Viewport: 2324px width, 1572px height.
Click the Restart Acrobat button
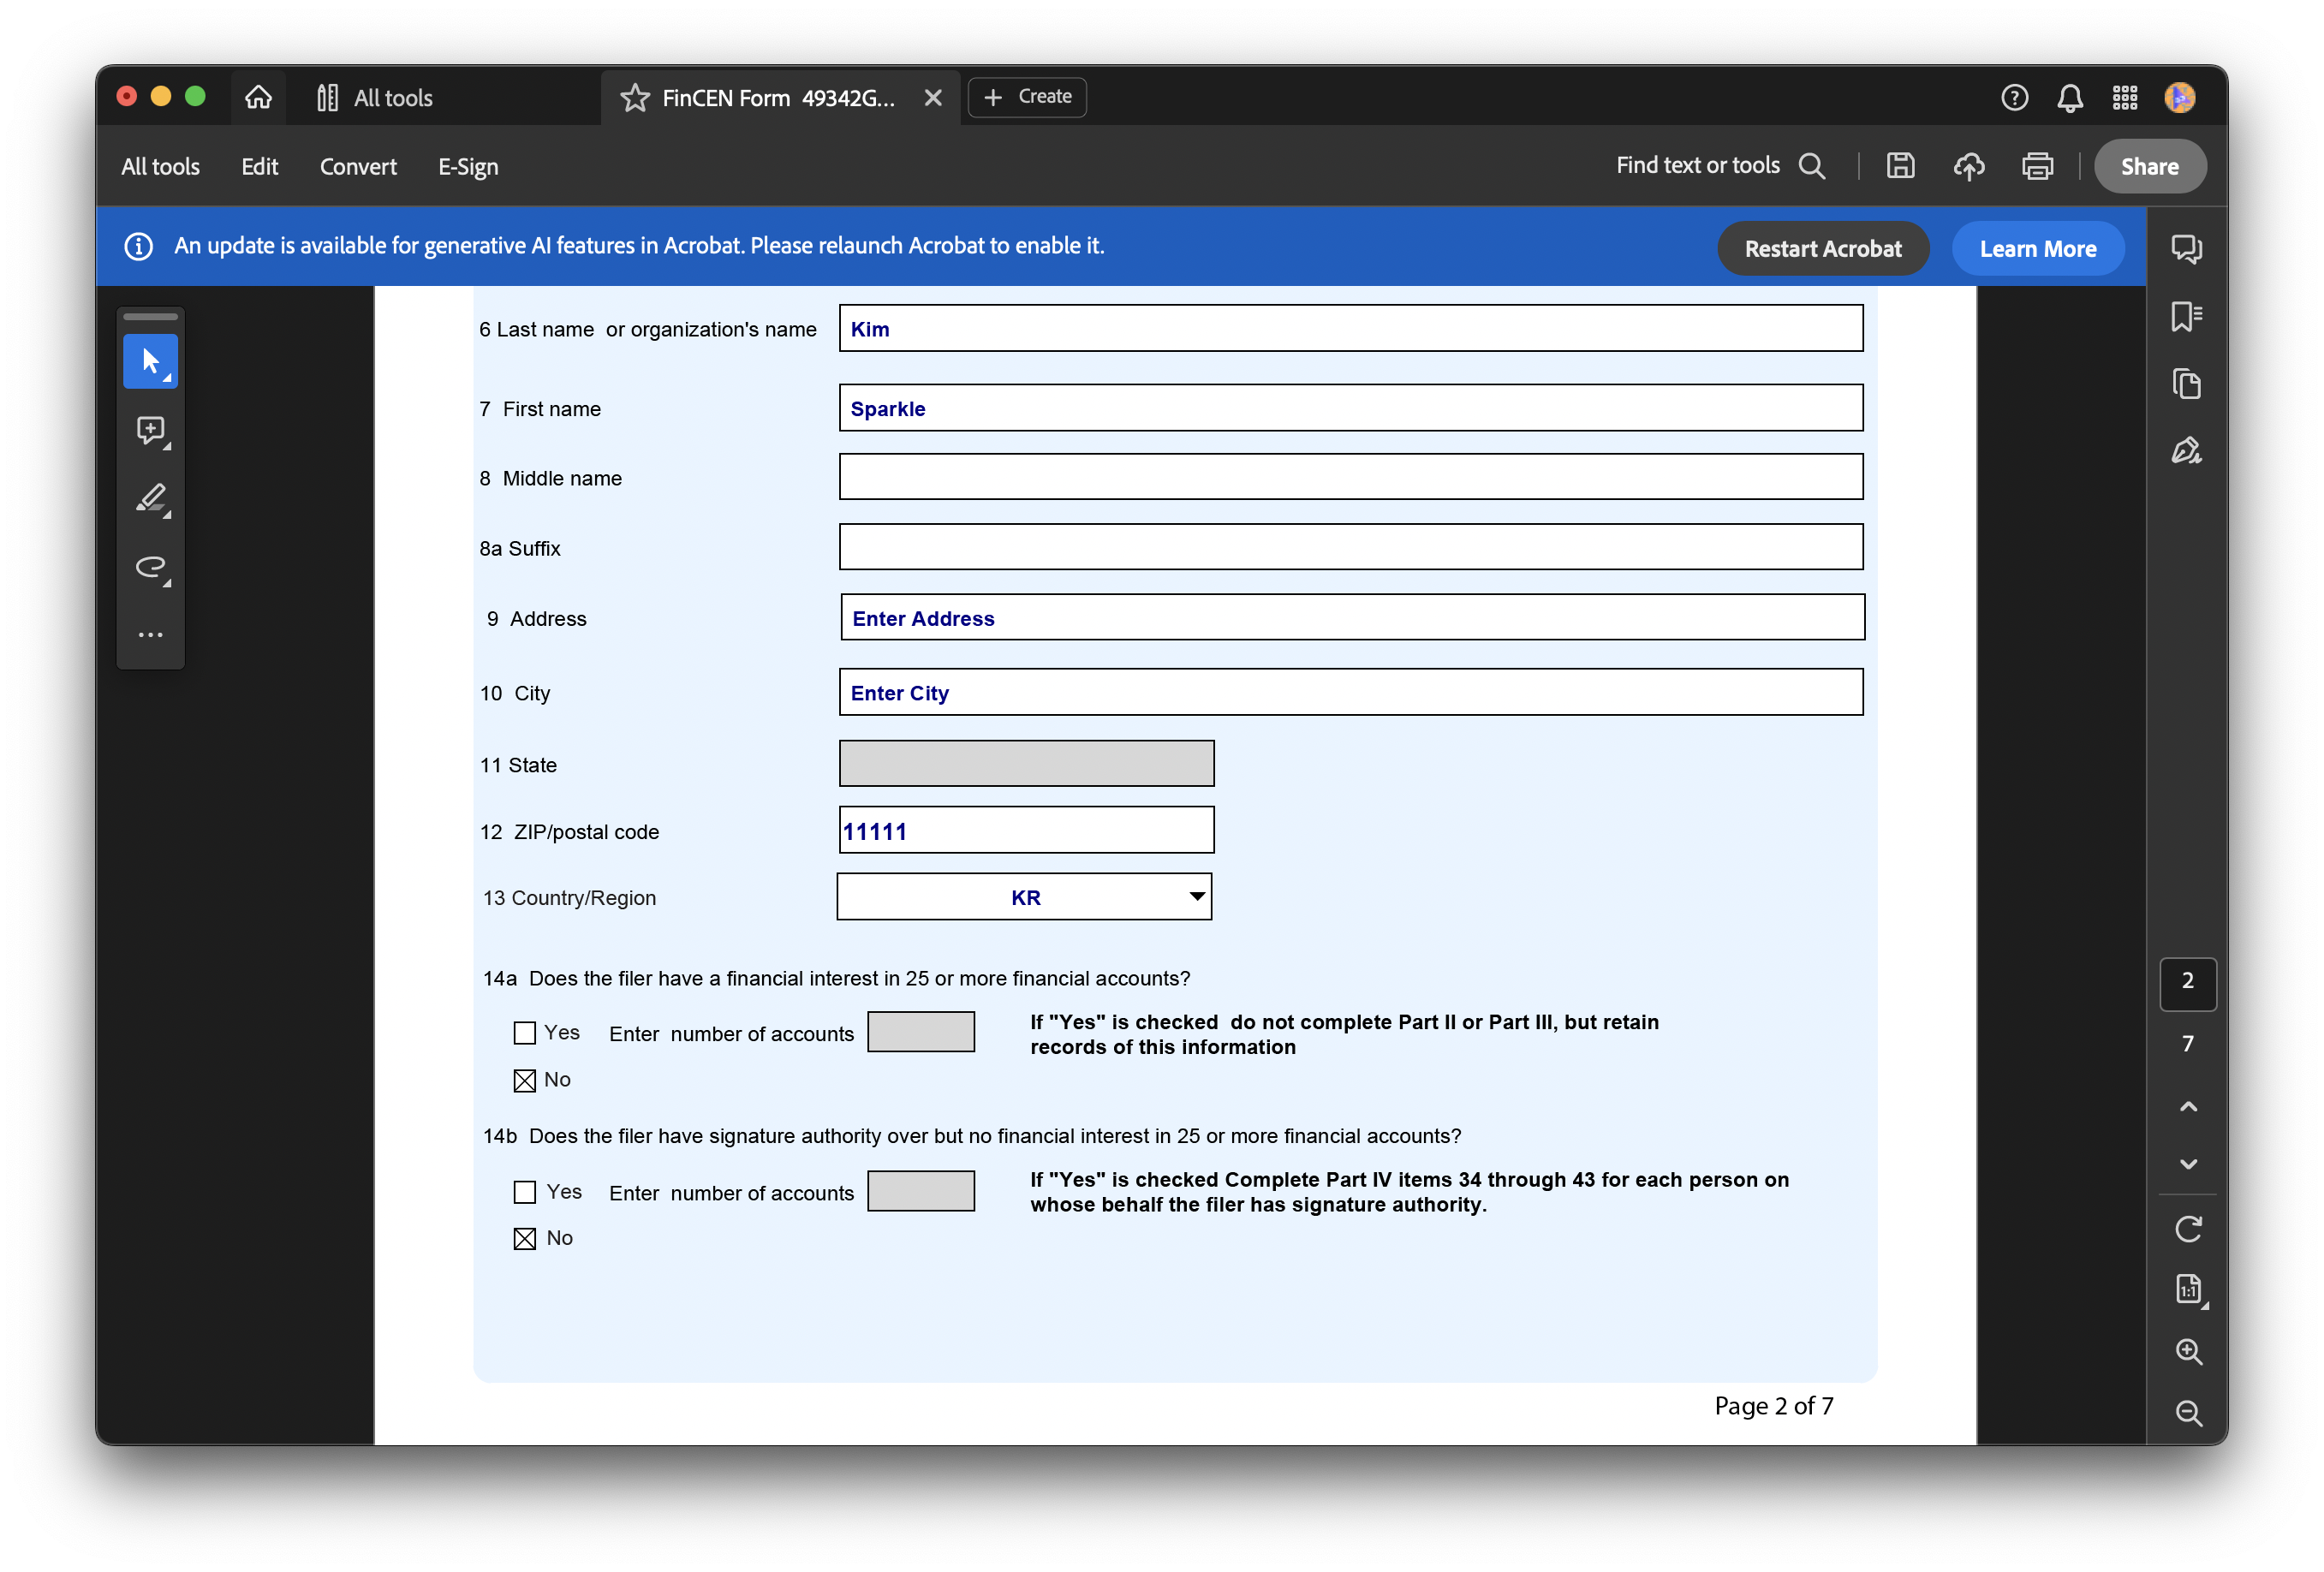pos(1822,249)
